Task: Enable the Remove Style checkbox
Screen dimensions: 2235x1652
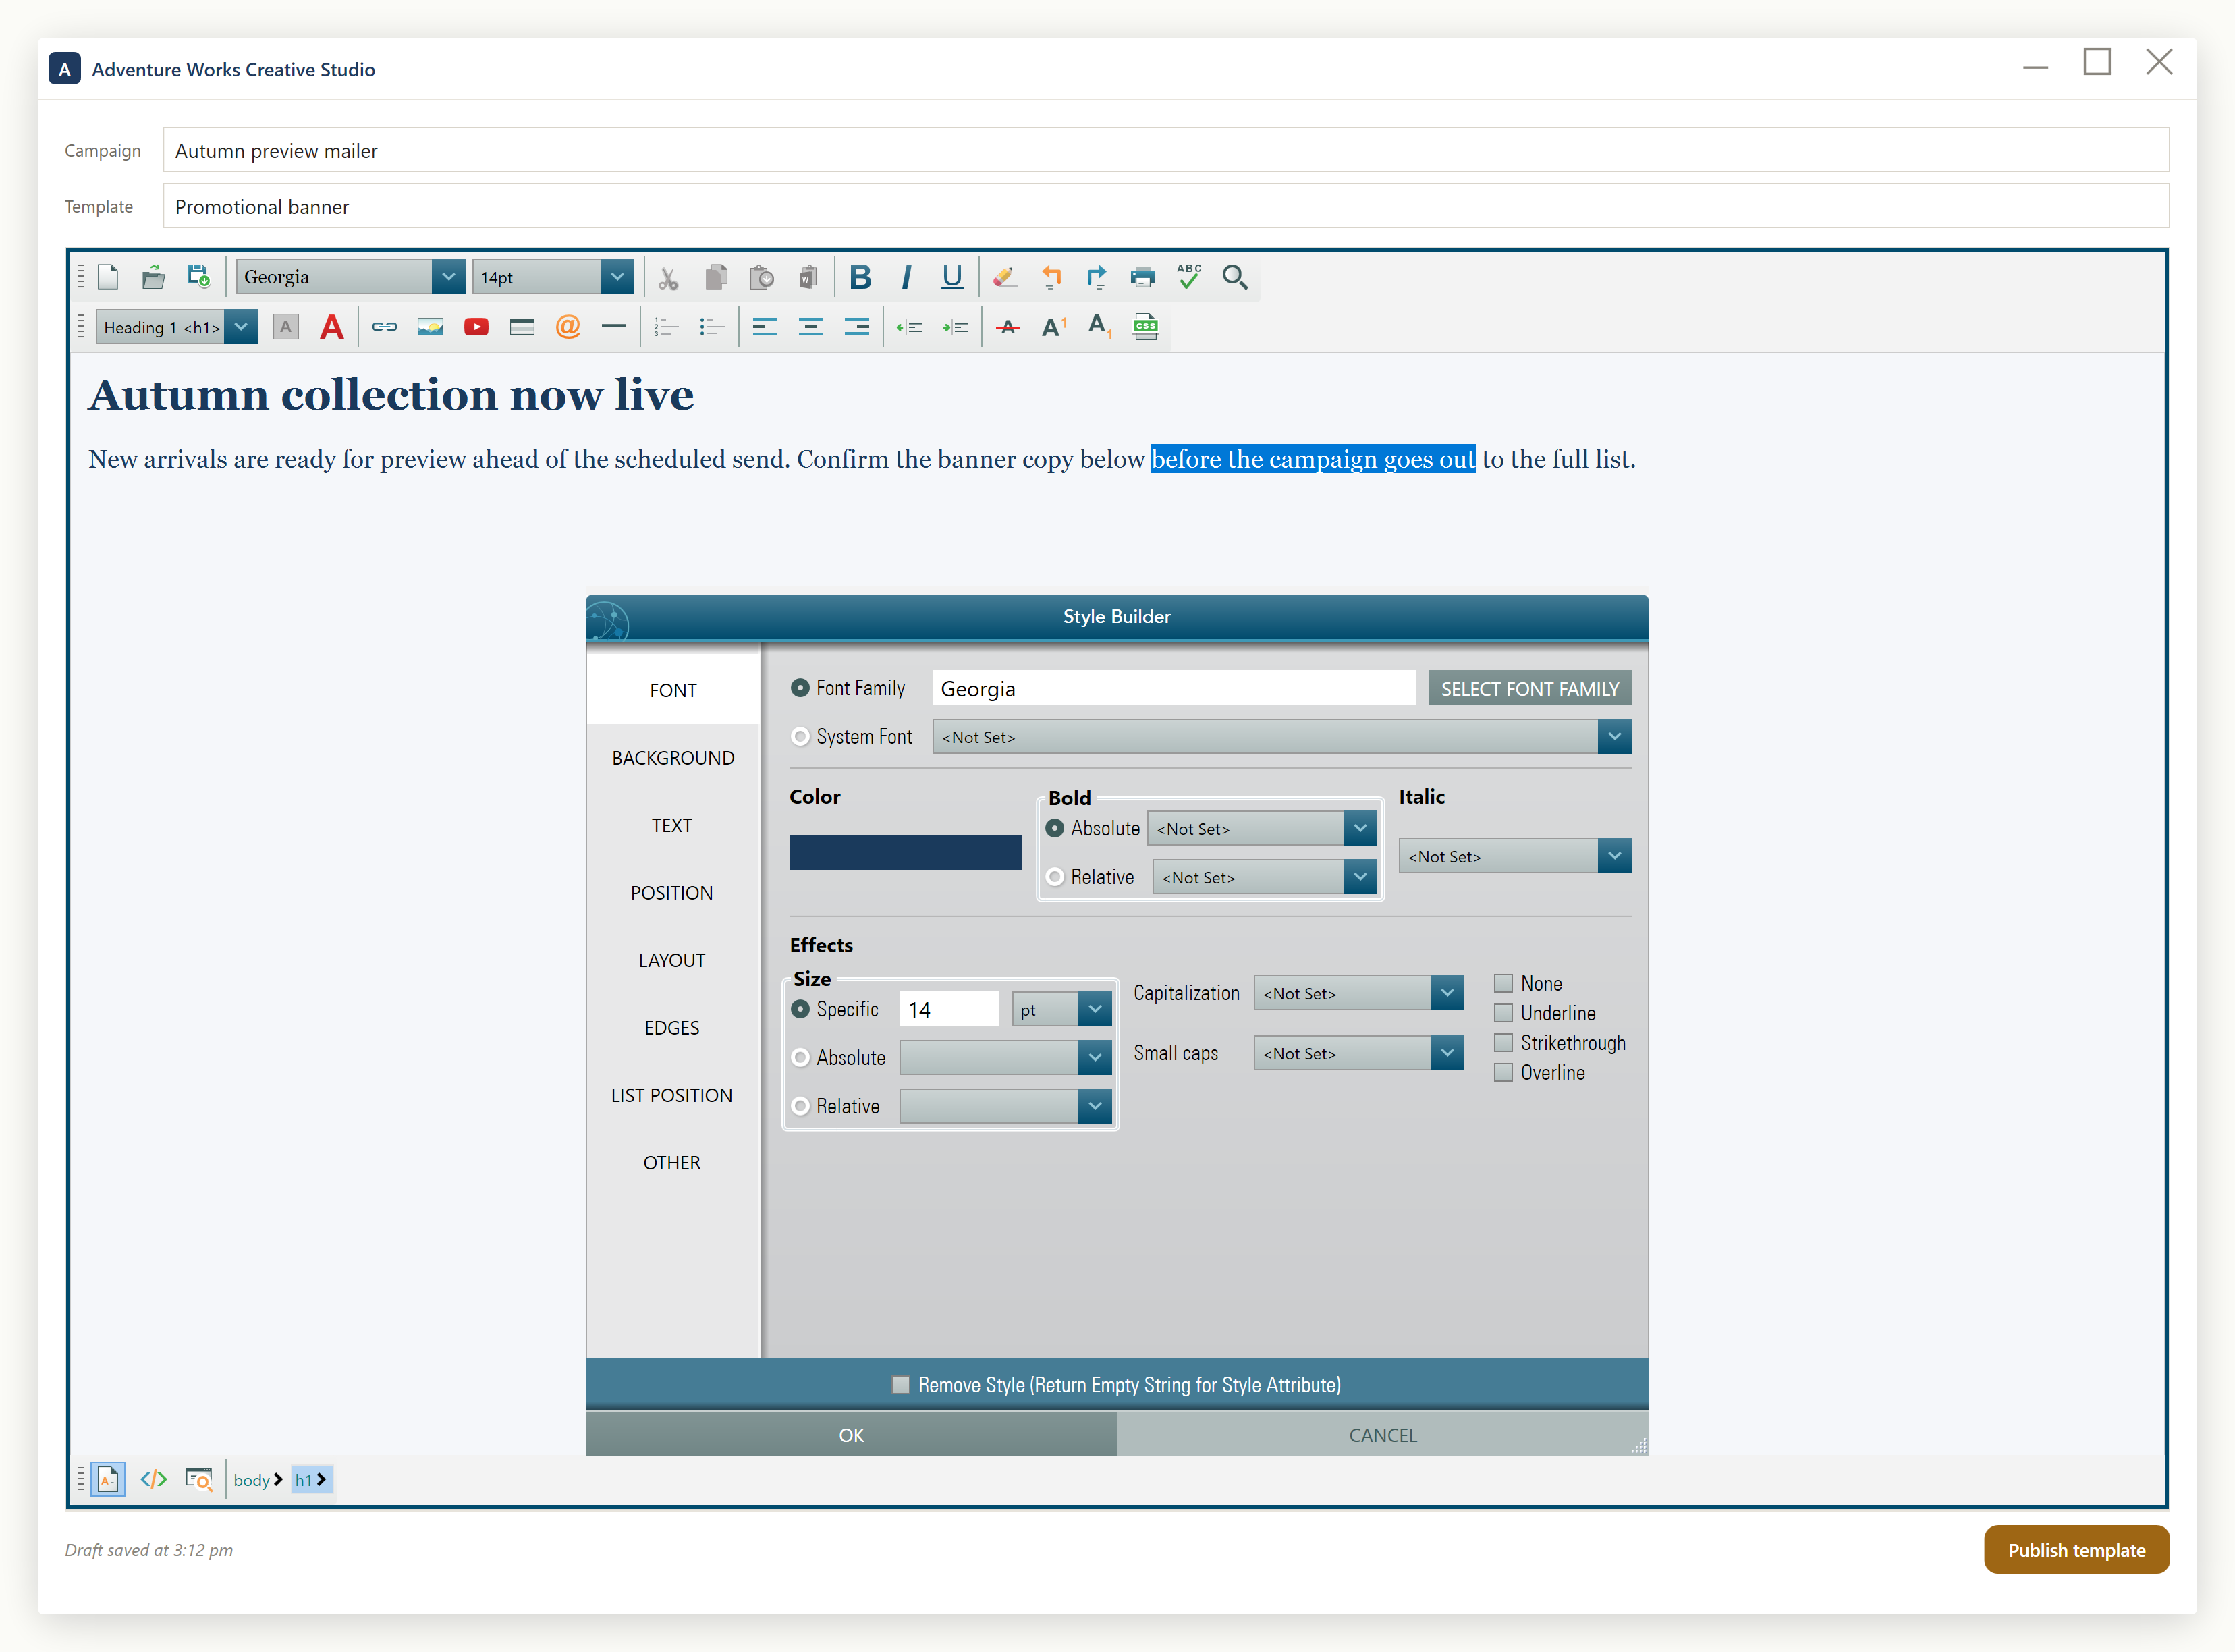Action: [900, 1385]
